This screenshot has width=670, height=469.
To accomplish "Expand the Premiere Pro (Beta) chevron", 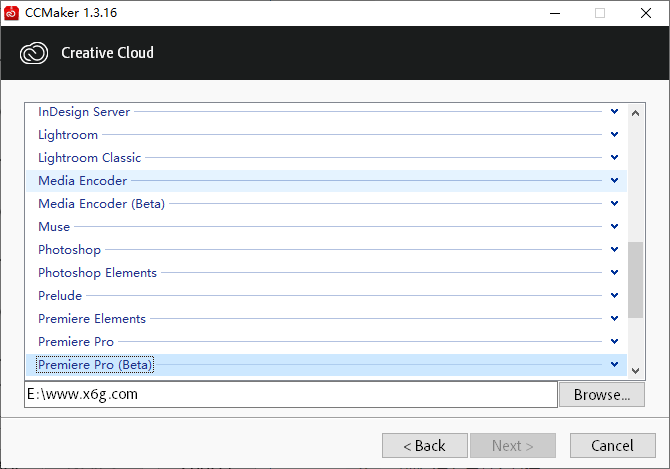I will [x=614, y=365].
